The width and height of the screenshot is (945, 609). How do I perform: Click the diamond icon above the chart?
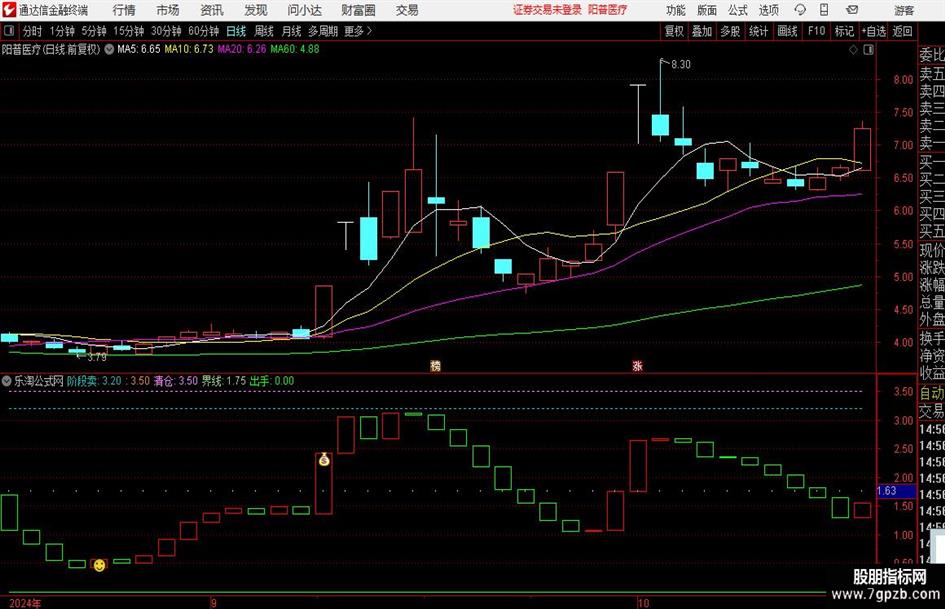click(853, 50)
